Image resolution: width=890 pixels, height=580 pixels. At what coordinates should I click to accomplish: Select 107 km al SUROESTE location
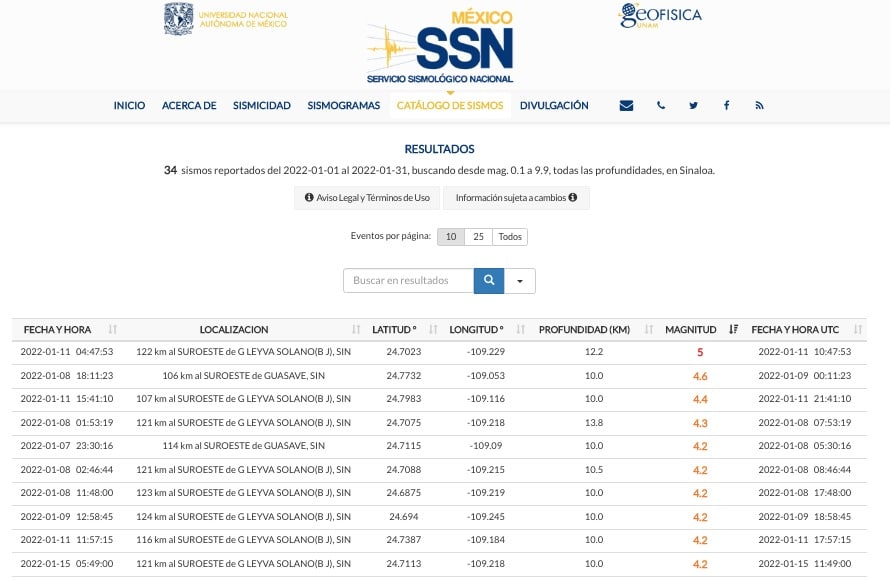[x=244, y=399]
